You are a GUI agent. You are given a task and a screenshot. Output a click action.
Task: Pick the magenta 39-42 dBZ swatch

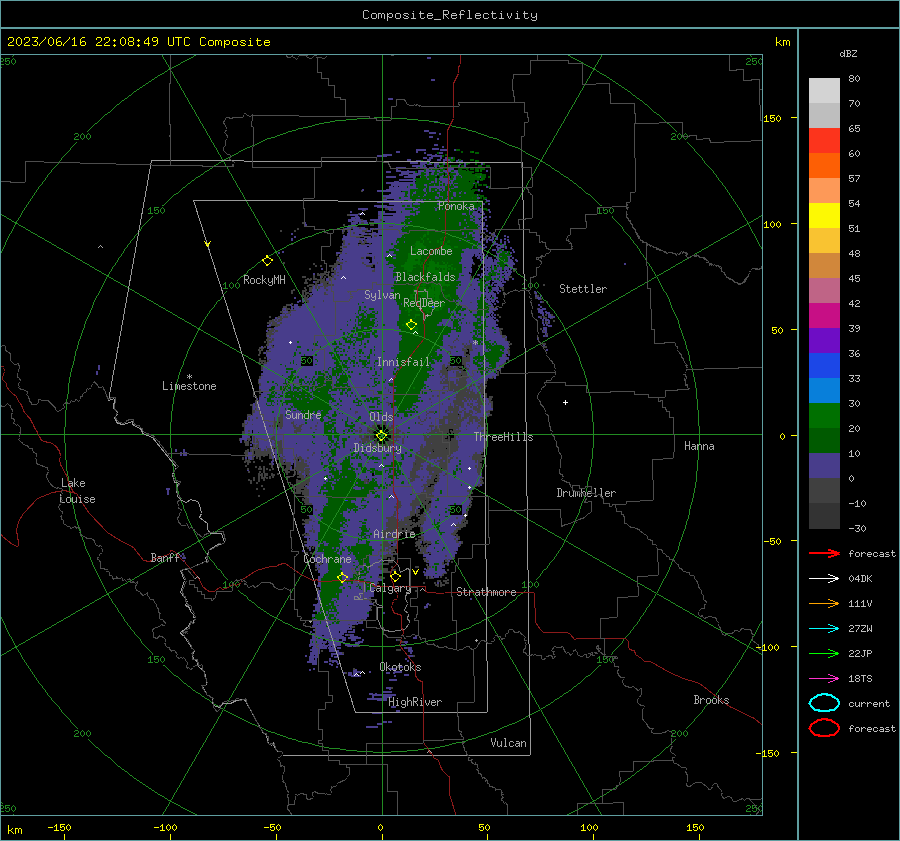(x=824, y=316)
